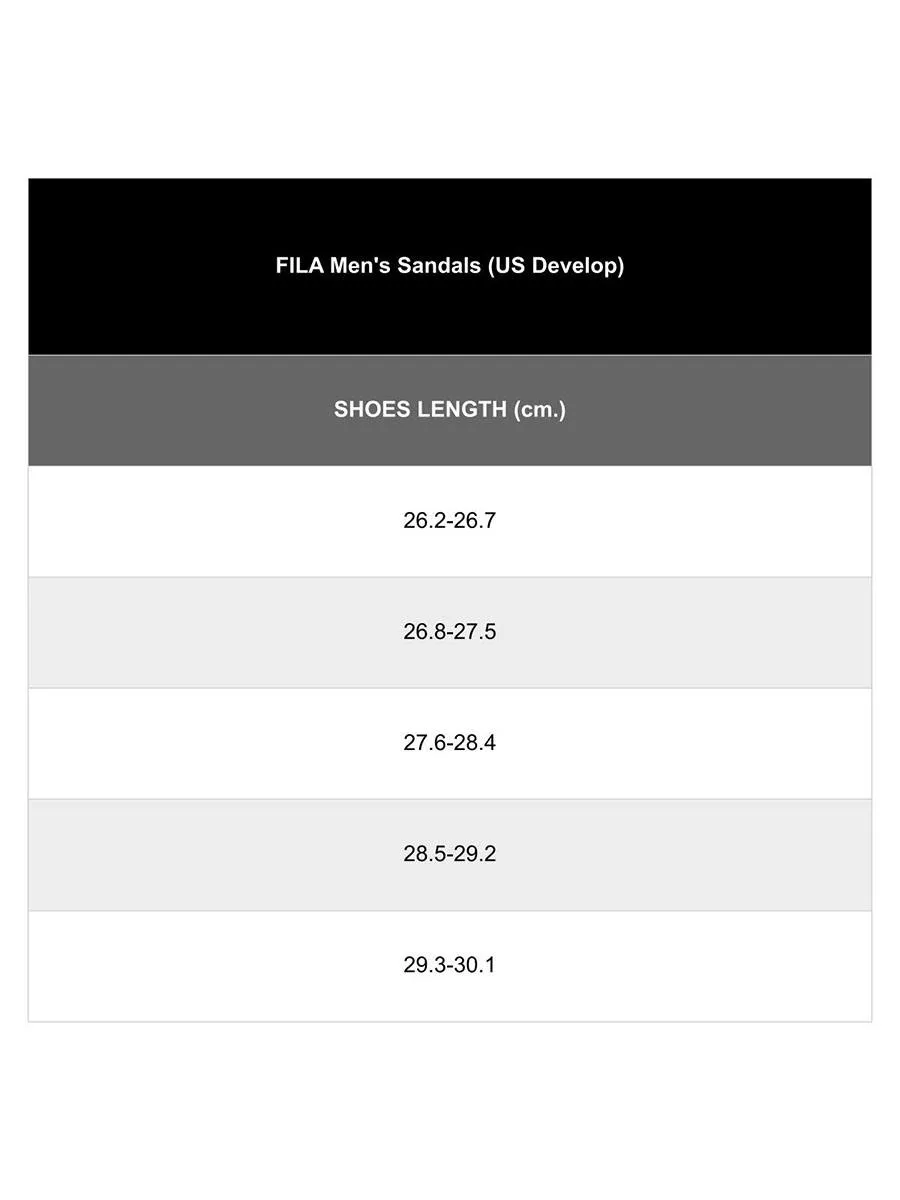Select the 28.4 value

475,743
